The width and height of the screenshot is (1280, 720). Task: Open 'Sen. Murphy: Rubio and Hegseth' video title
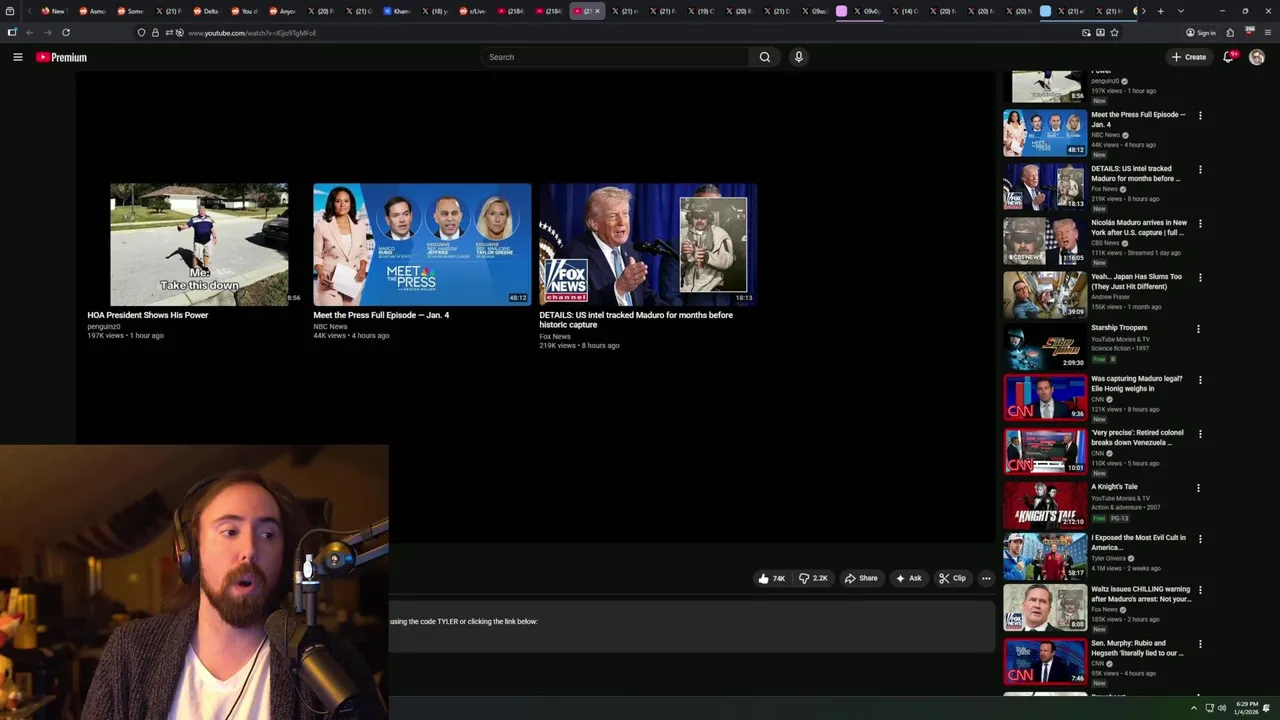[1138, 648]
